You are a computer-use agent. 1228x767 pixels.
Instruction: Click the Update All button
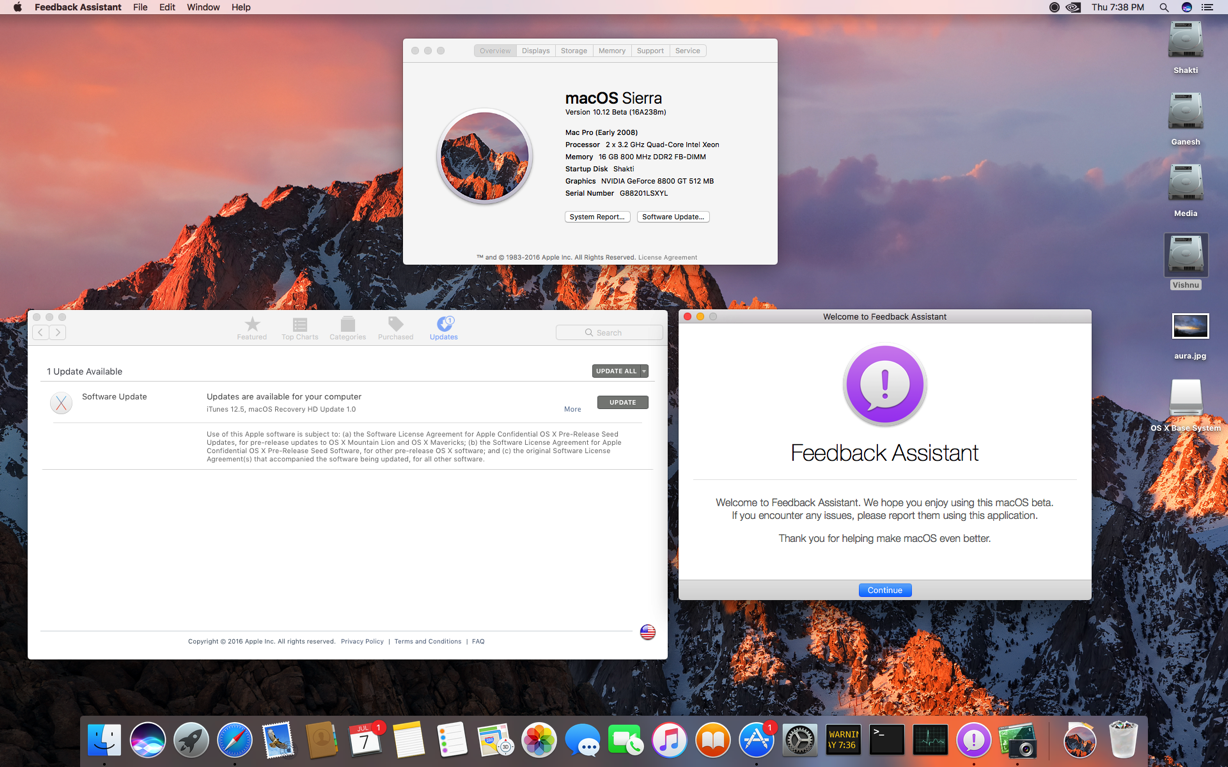coord(616,371)
